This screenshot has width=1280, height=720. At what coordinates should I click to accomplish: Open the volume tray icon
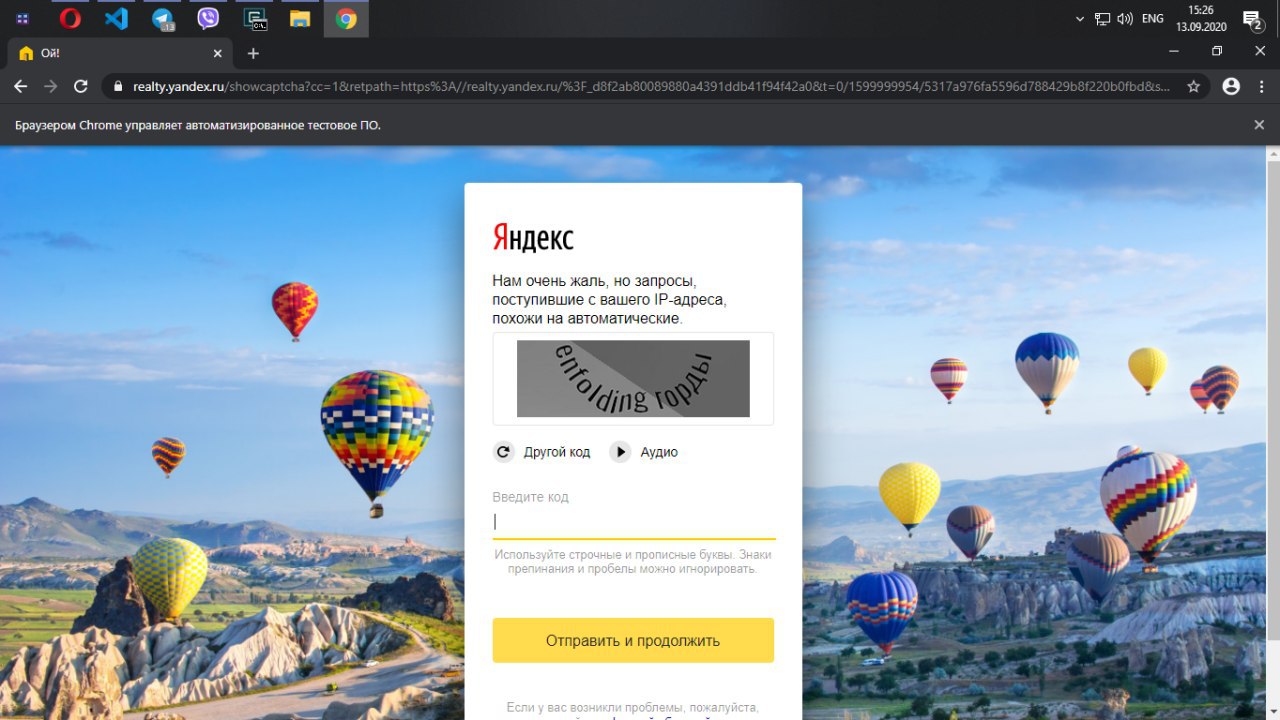pos(1125,18)
